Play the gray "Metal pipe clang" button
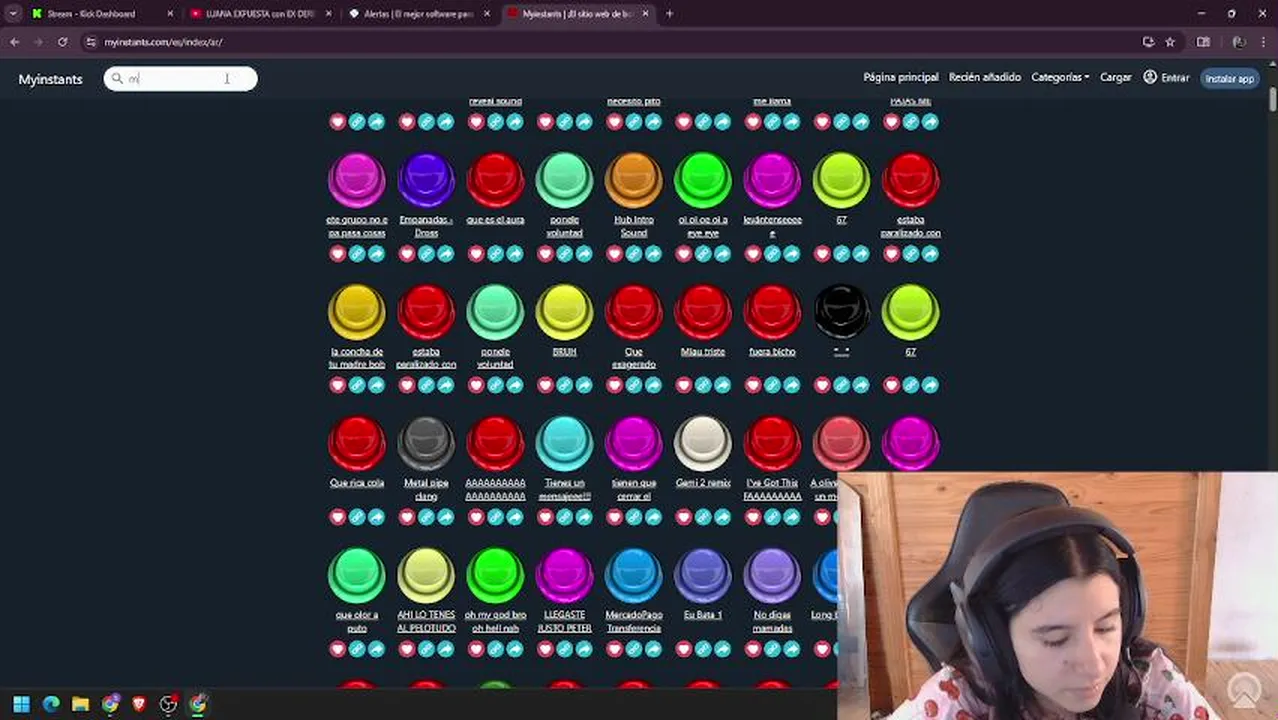 pyautogui.click(x=426, y=444)
